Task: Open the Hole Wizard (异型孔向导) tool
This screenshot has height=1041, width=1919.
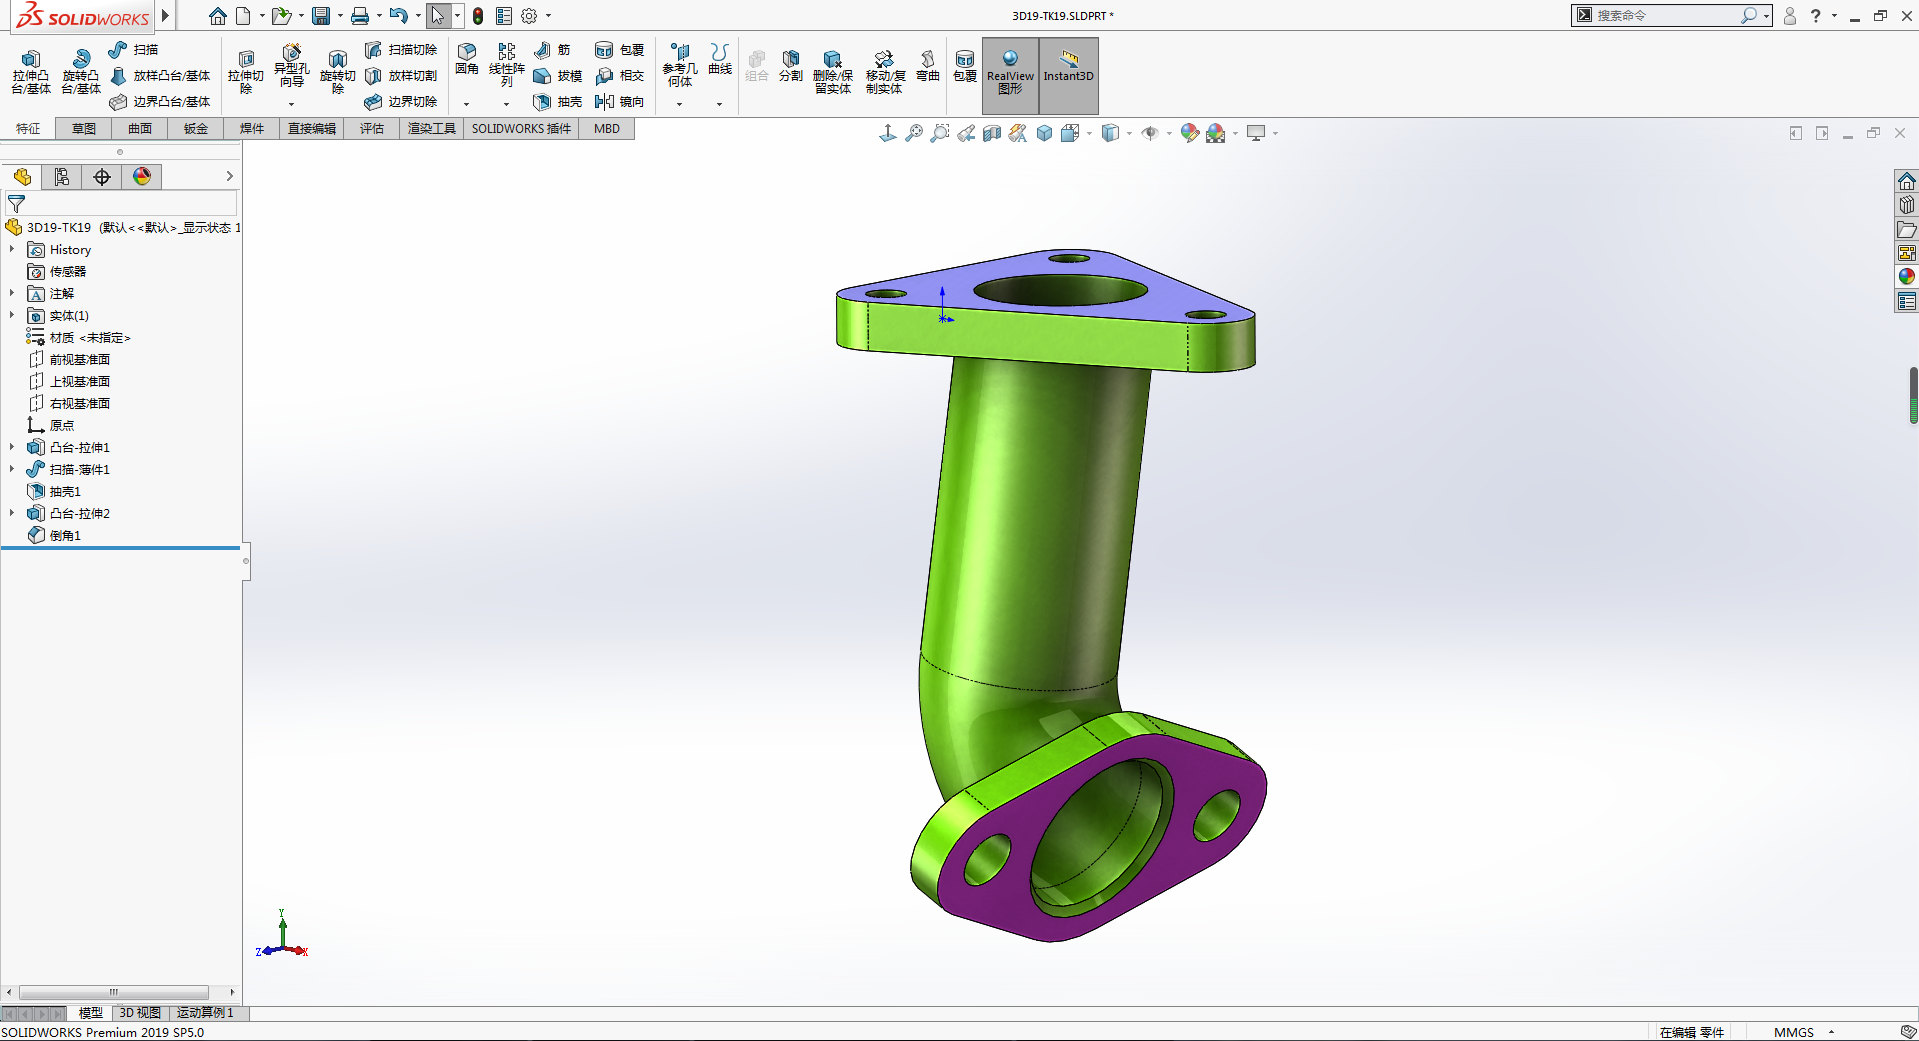Action: tap(291, 66)
